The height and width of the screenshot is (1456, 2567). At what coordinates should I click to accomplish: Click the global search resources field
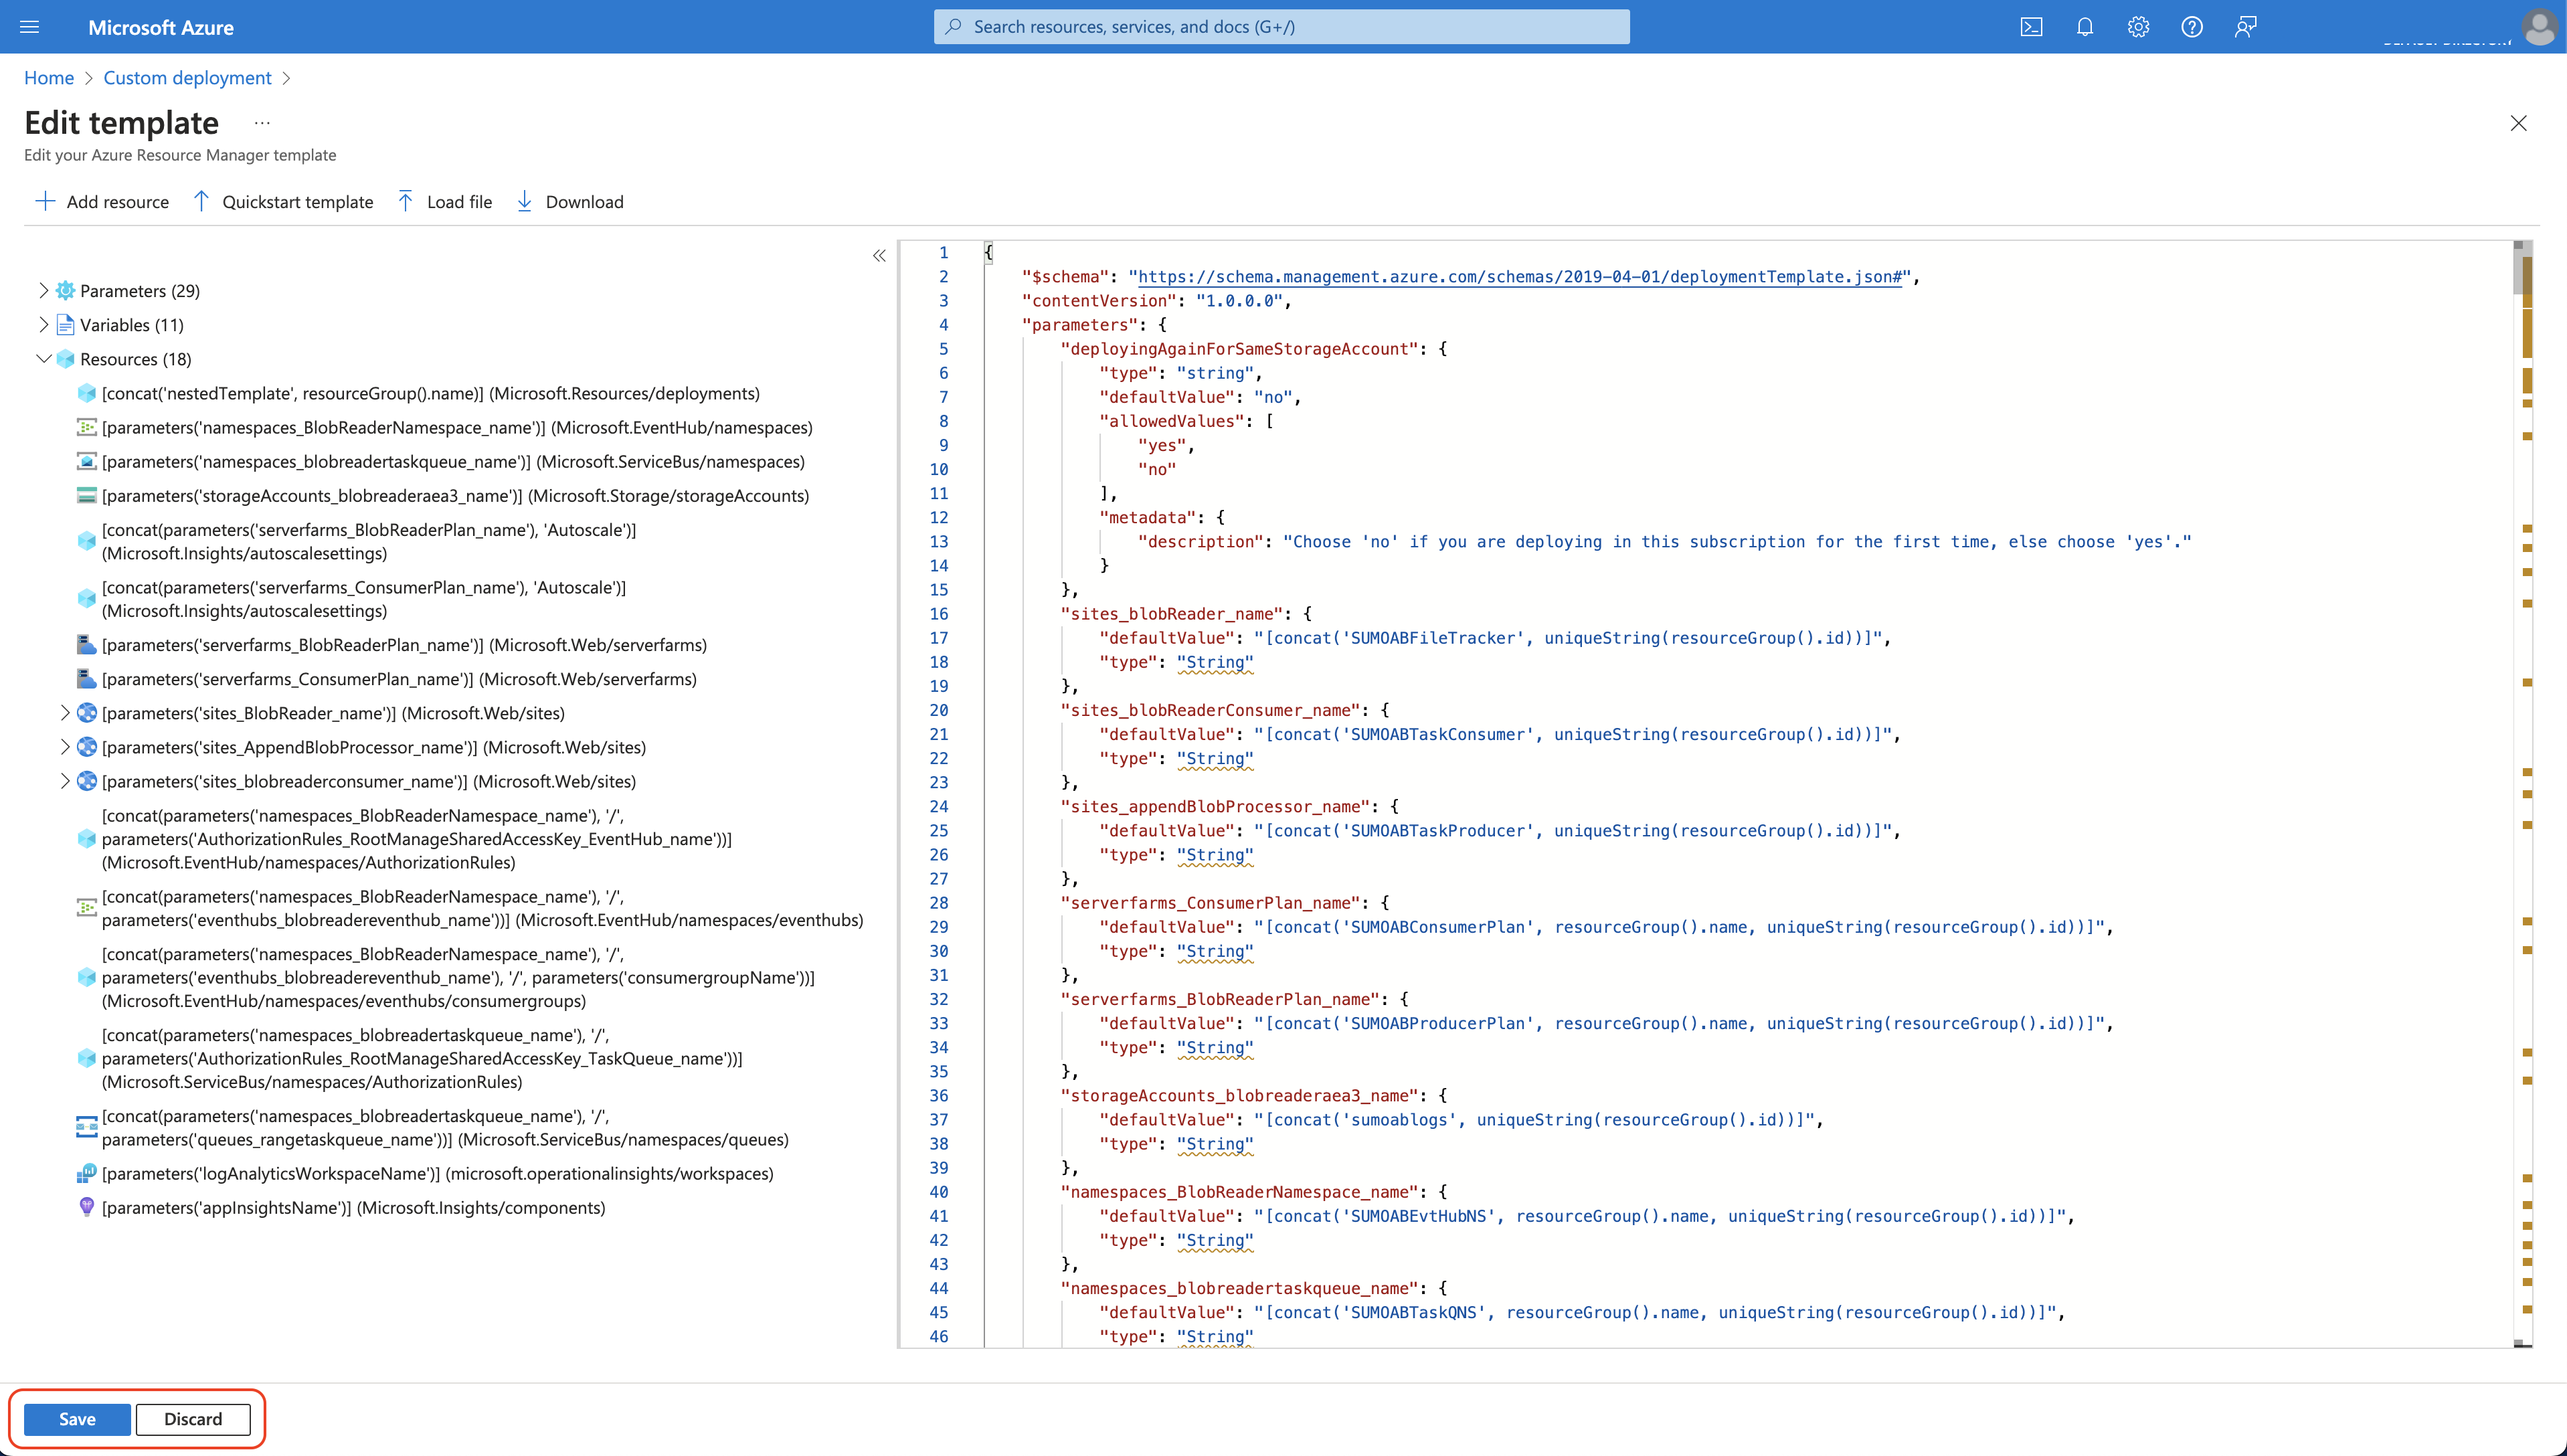click(x=1281, y=27)
